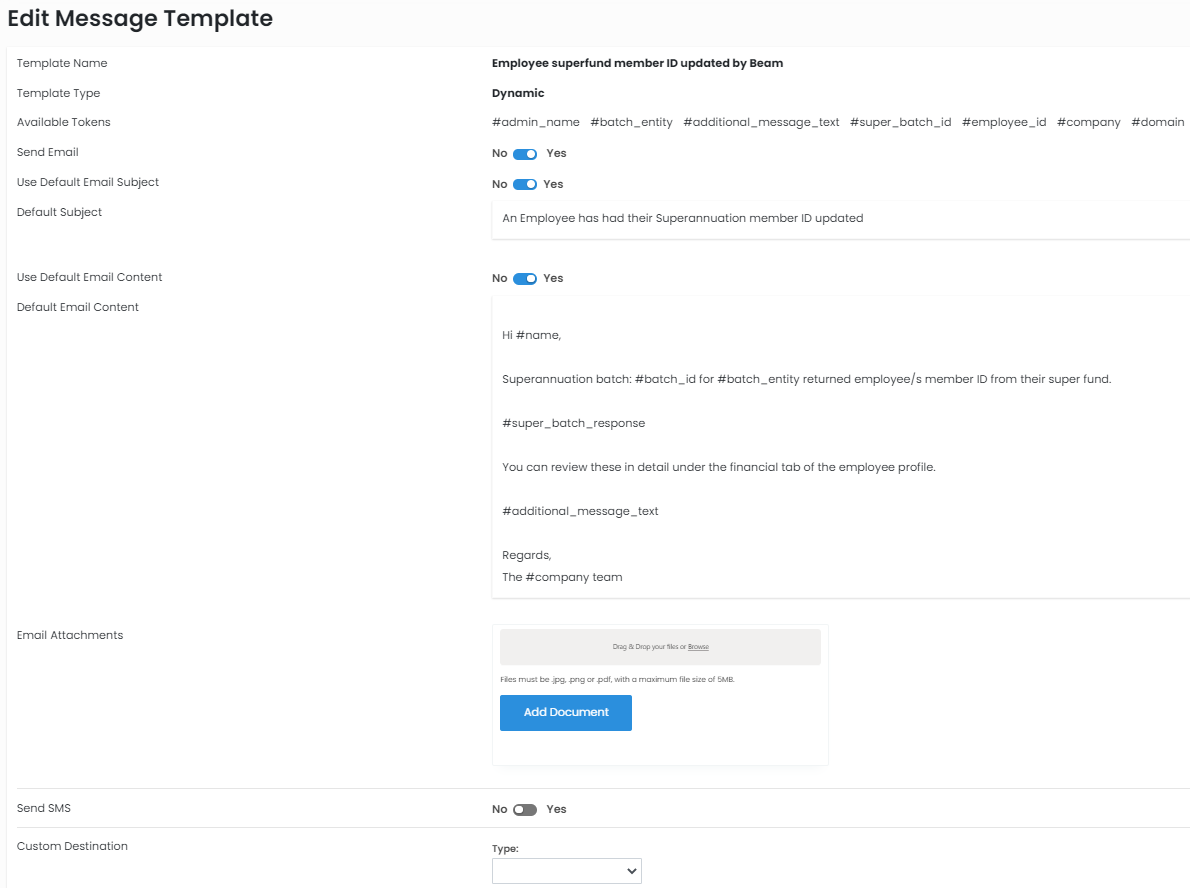Click 'The #company team' signature line
This screenshot has height=888, width=1190.
click(562, 578)
